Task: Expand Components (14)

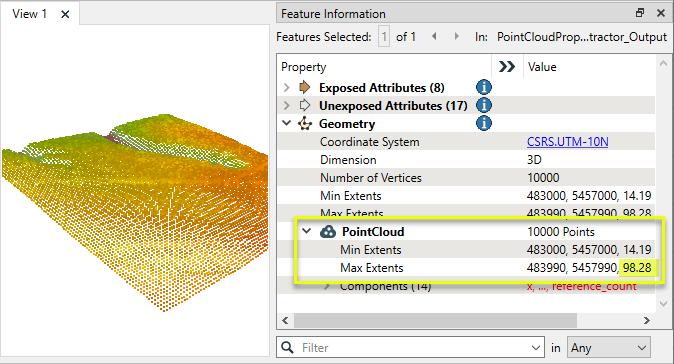Action: coord(327,286)
